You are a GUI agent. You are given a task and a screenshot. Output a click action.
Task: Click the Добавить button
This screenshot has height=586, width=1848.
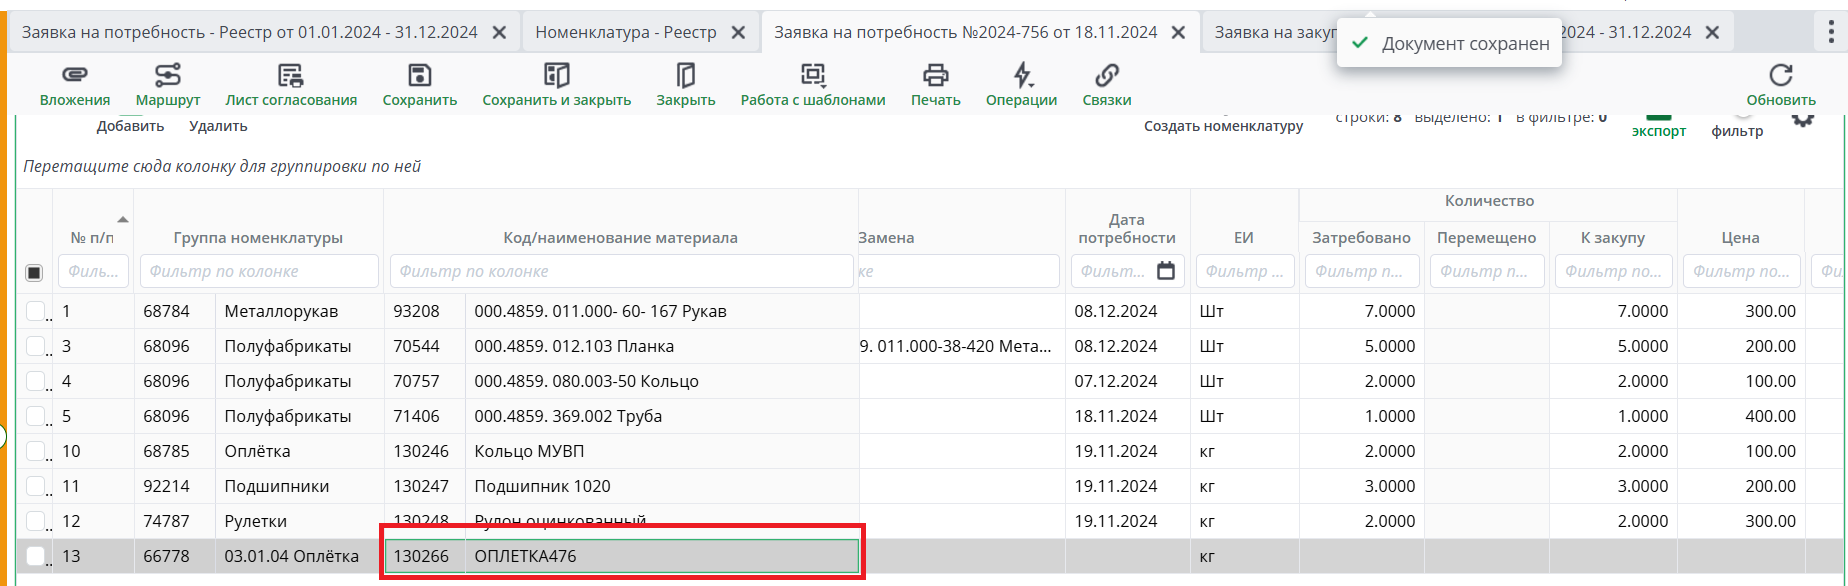pyautogui.click(x=130, y=126)
